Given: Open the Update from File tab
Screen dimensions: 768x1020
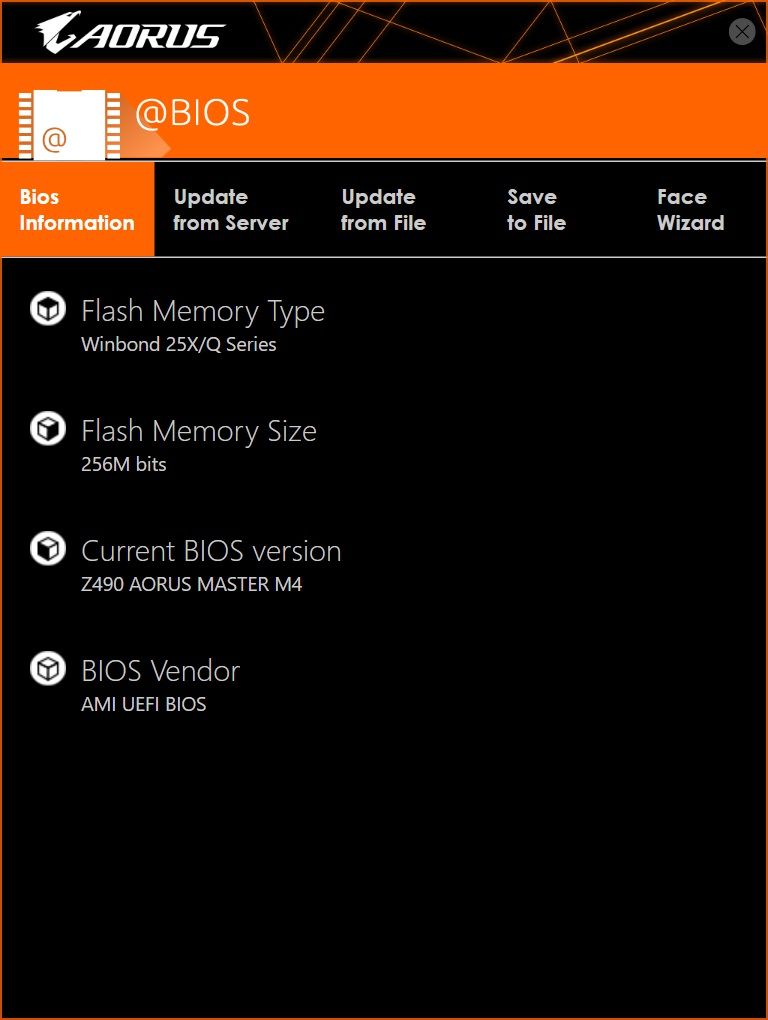Looking at the screenshot, I should 383,210.
